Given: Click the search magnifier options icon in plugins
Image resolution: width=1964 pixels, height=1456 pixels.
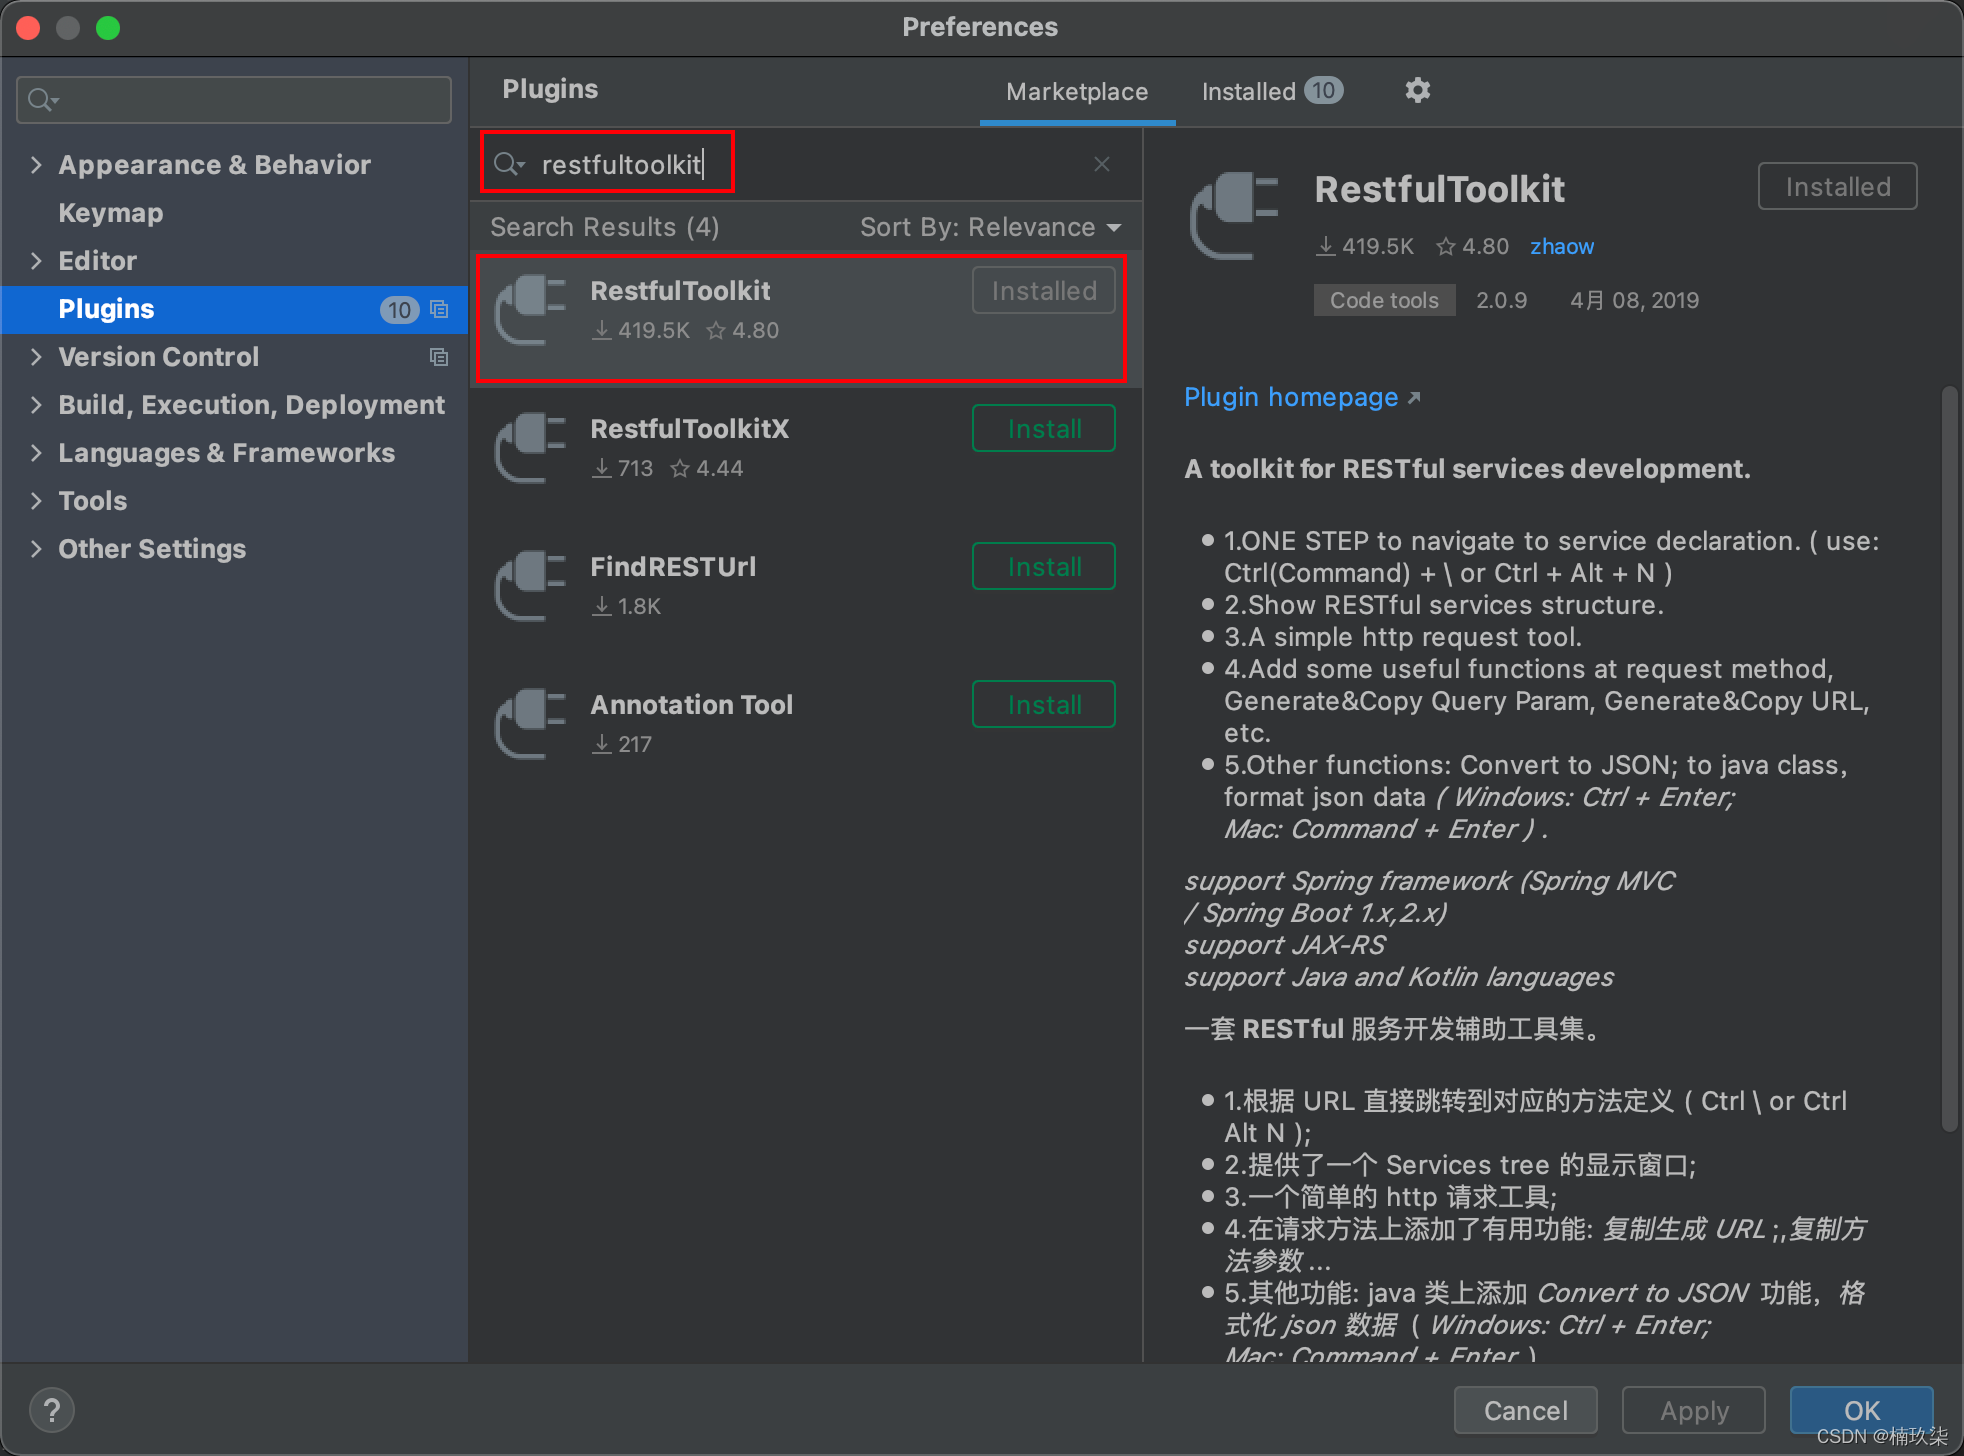Looking at the screenshot, I should tap(509, 164).
